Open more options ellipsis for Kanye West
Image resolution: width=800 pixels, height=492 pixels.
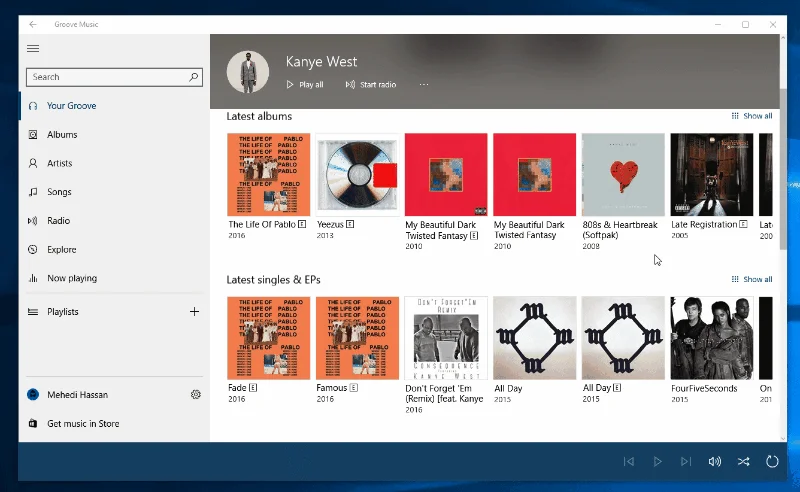(424, 85)
